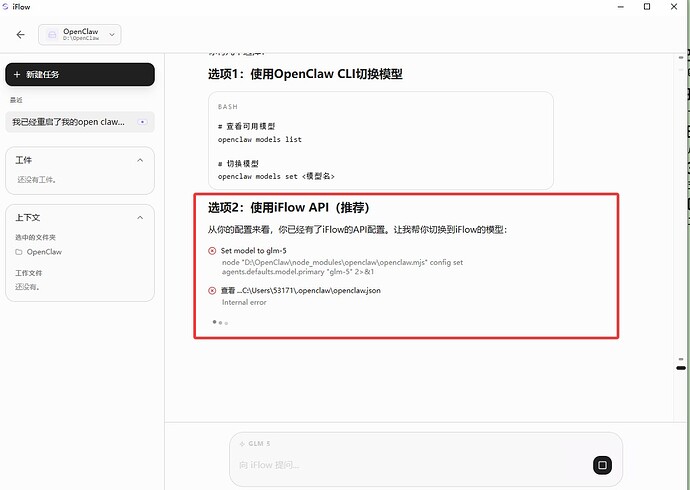
Task: Minimize the iFlow window
Action: click(620, 7)
